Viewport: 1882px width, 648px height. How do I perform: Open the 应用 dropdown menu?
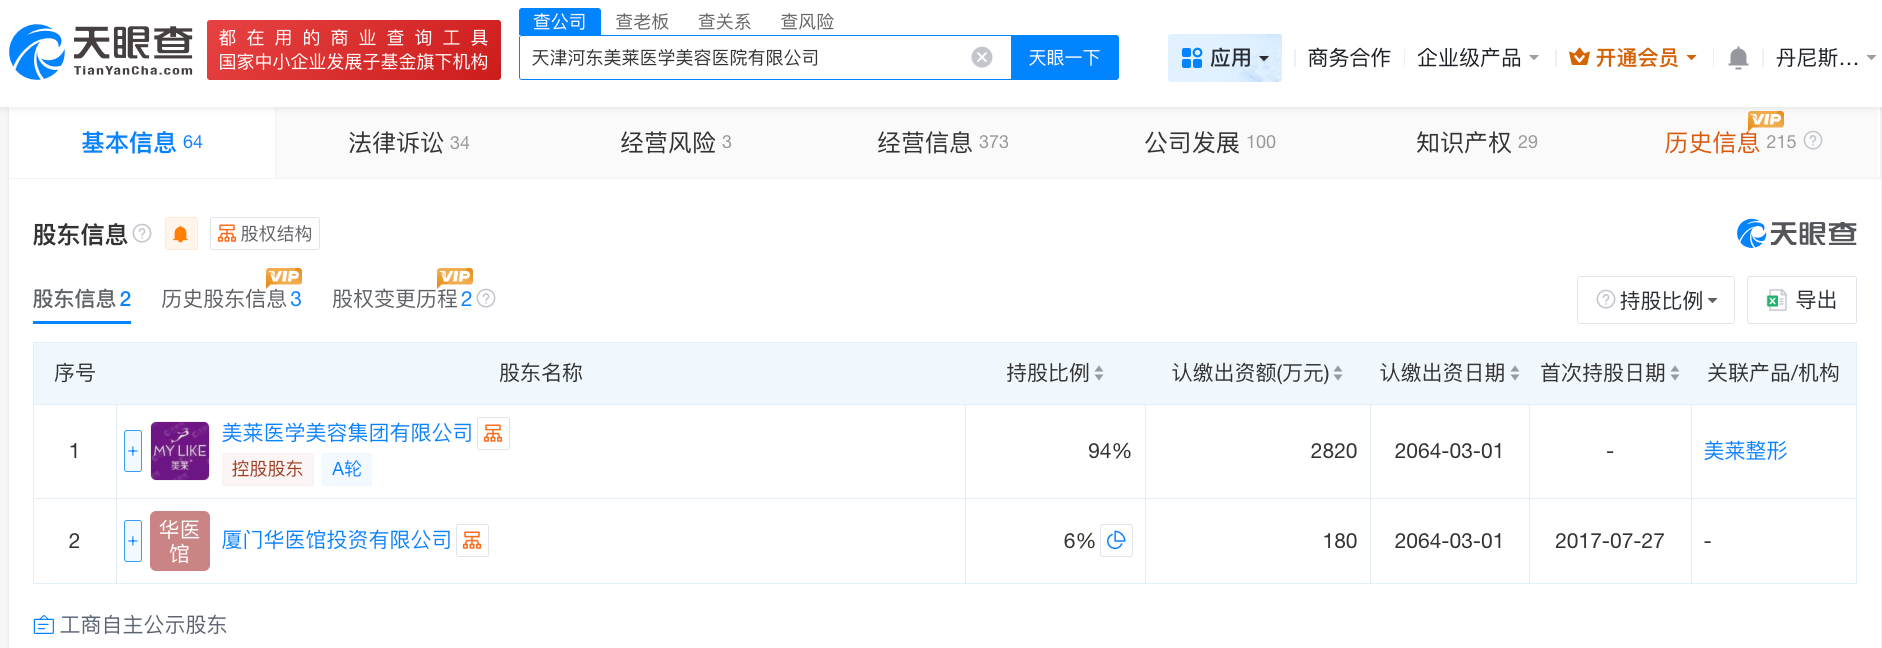click(1225, 58)
